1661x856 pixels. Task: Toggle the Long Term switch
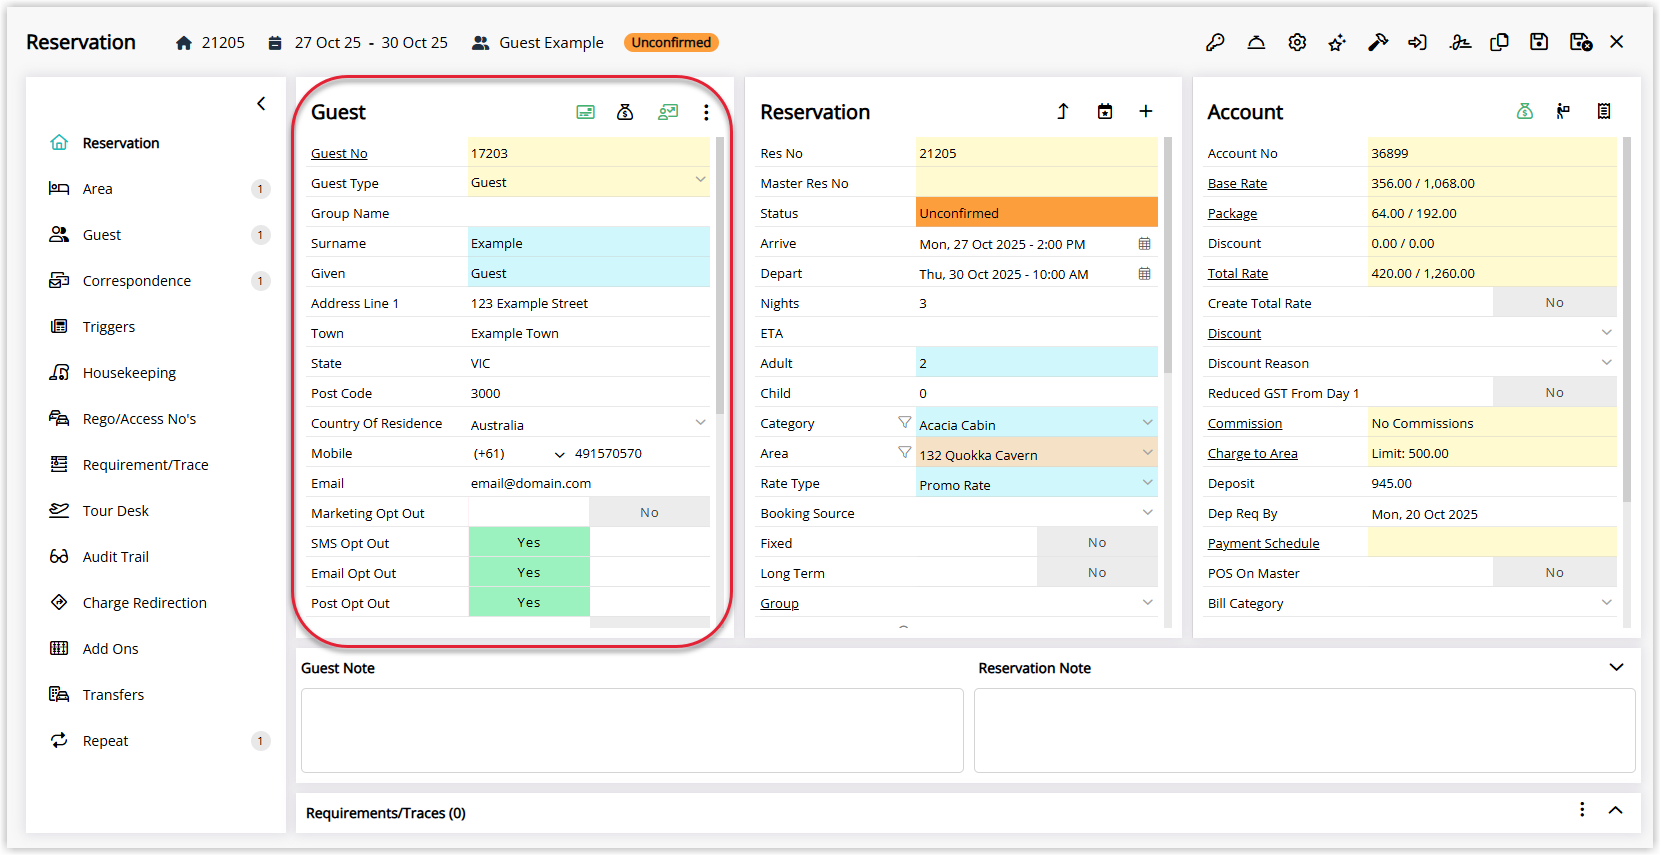point(1037,573)
